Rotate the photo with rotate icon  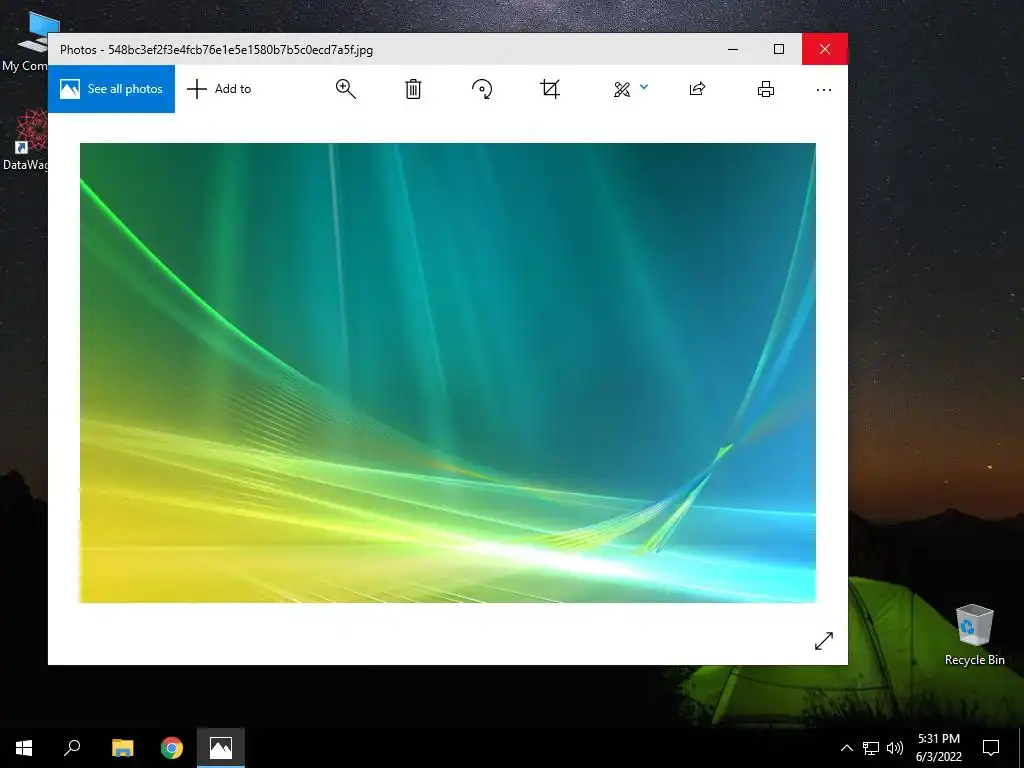482,89
